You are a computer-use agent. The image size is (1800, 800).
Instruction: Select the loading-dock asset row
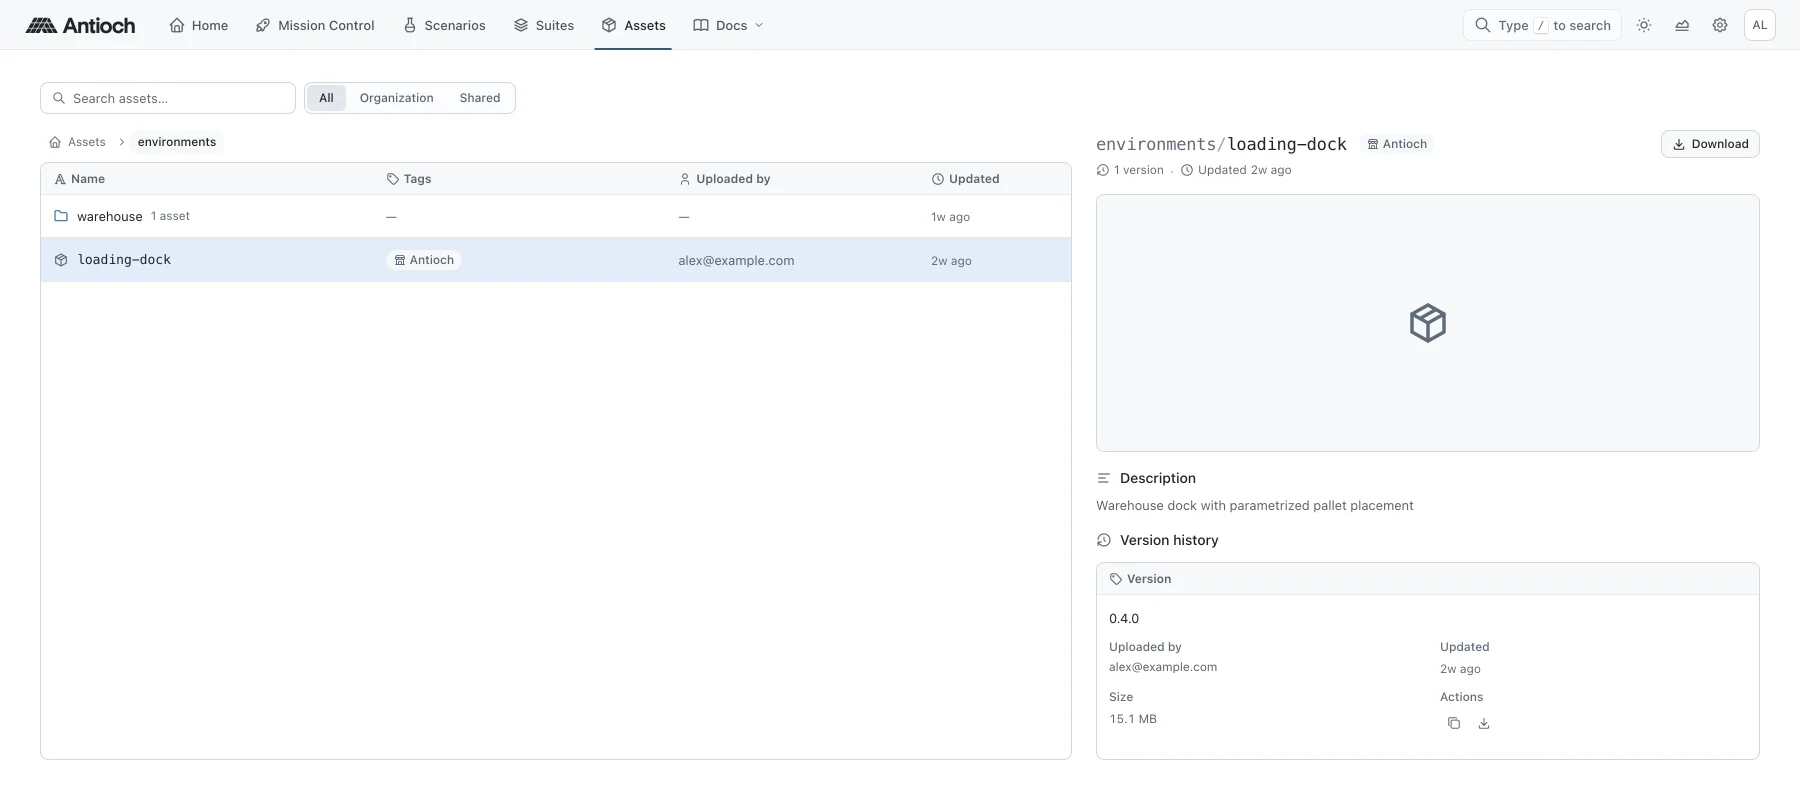[x=556, y=260]
